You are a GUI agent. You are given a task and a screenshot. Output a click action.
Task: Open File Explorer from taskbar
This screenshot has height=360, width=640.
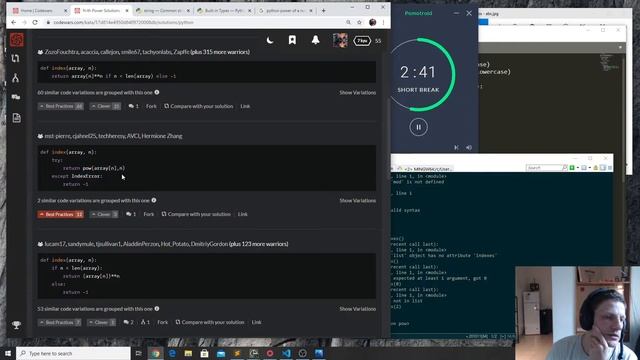[x=188, y=353]
